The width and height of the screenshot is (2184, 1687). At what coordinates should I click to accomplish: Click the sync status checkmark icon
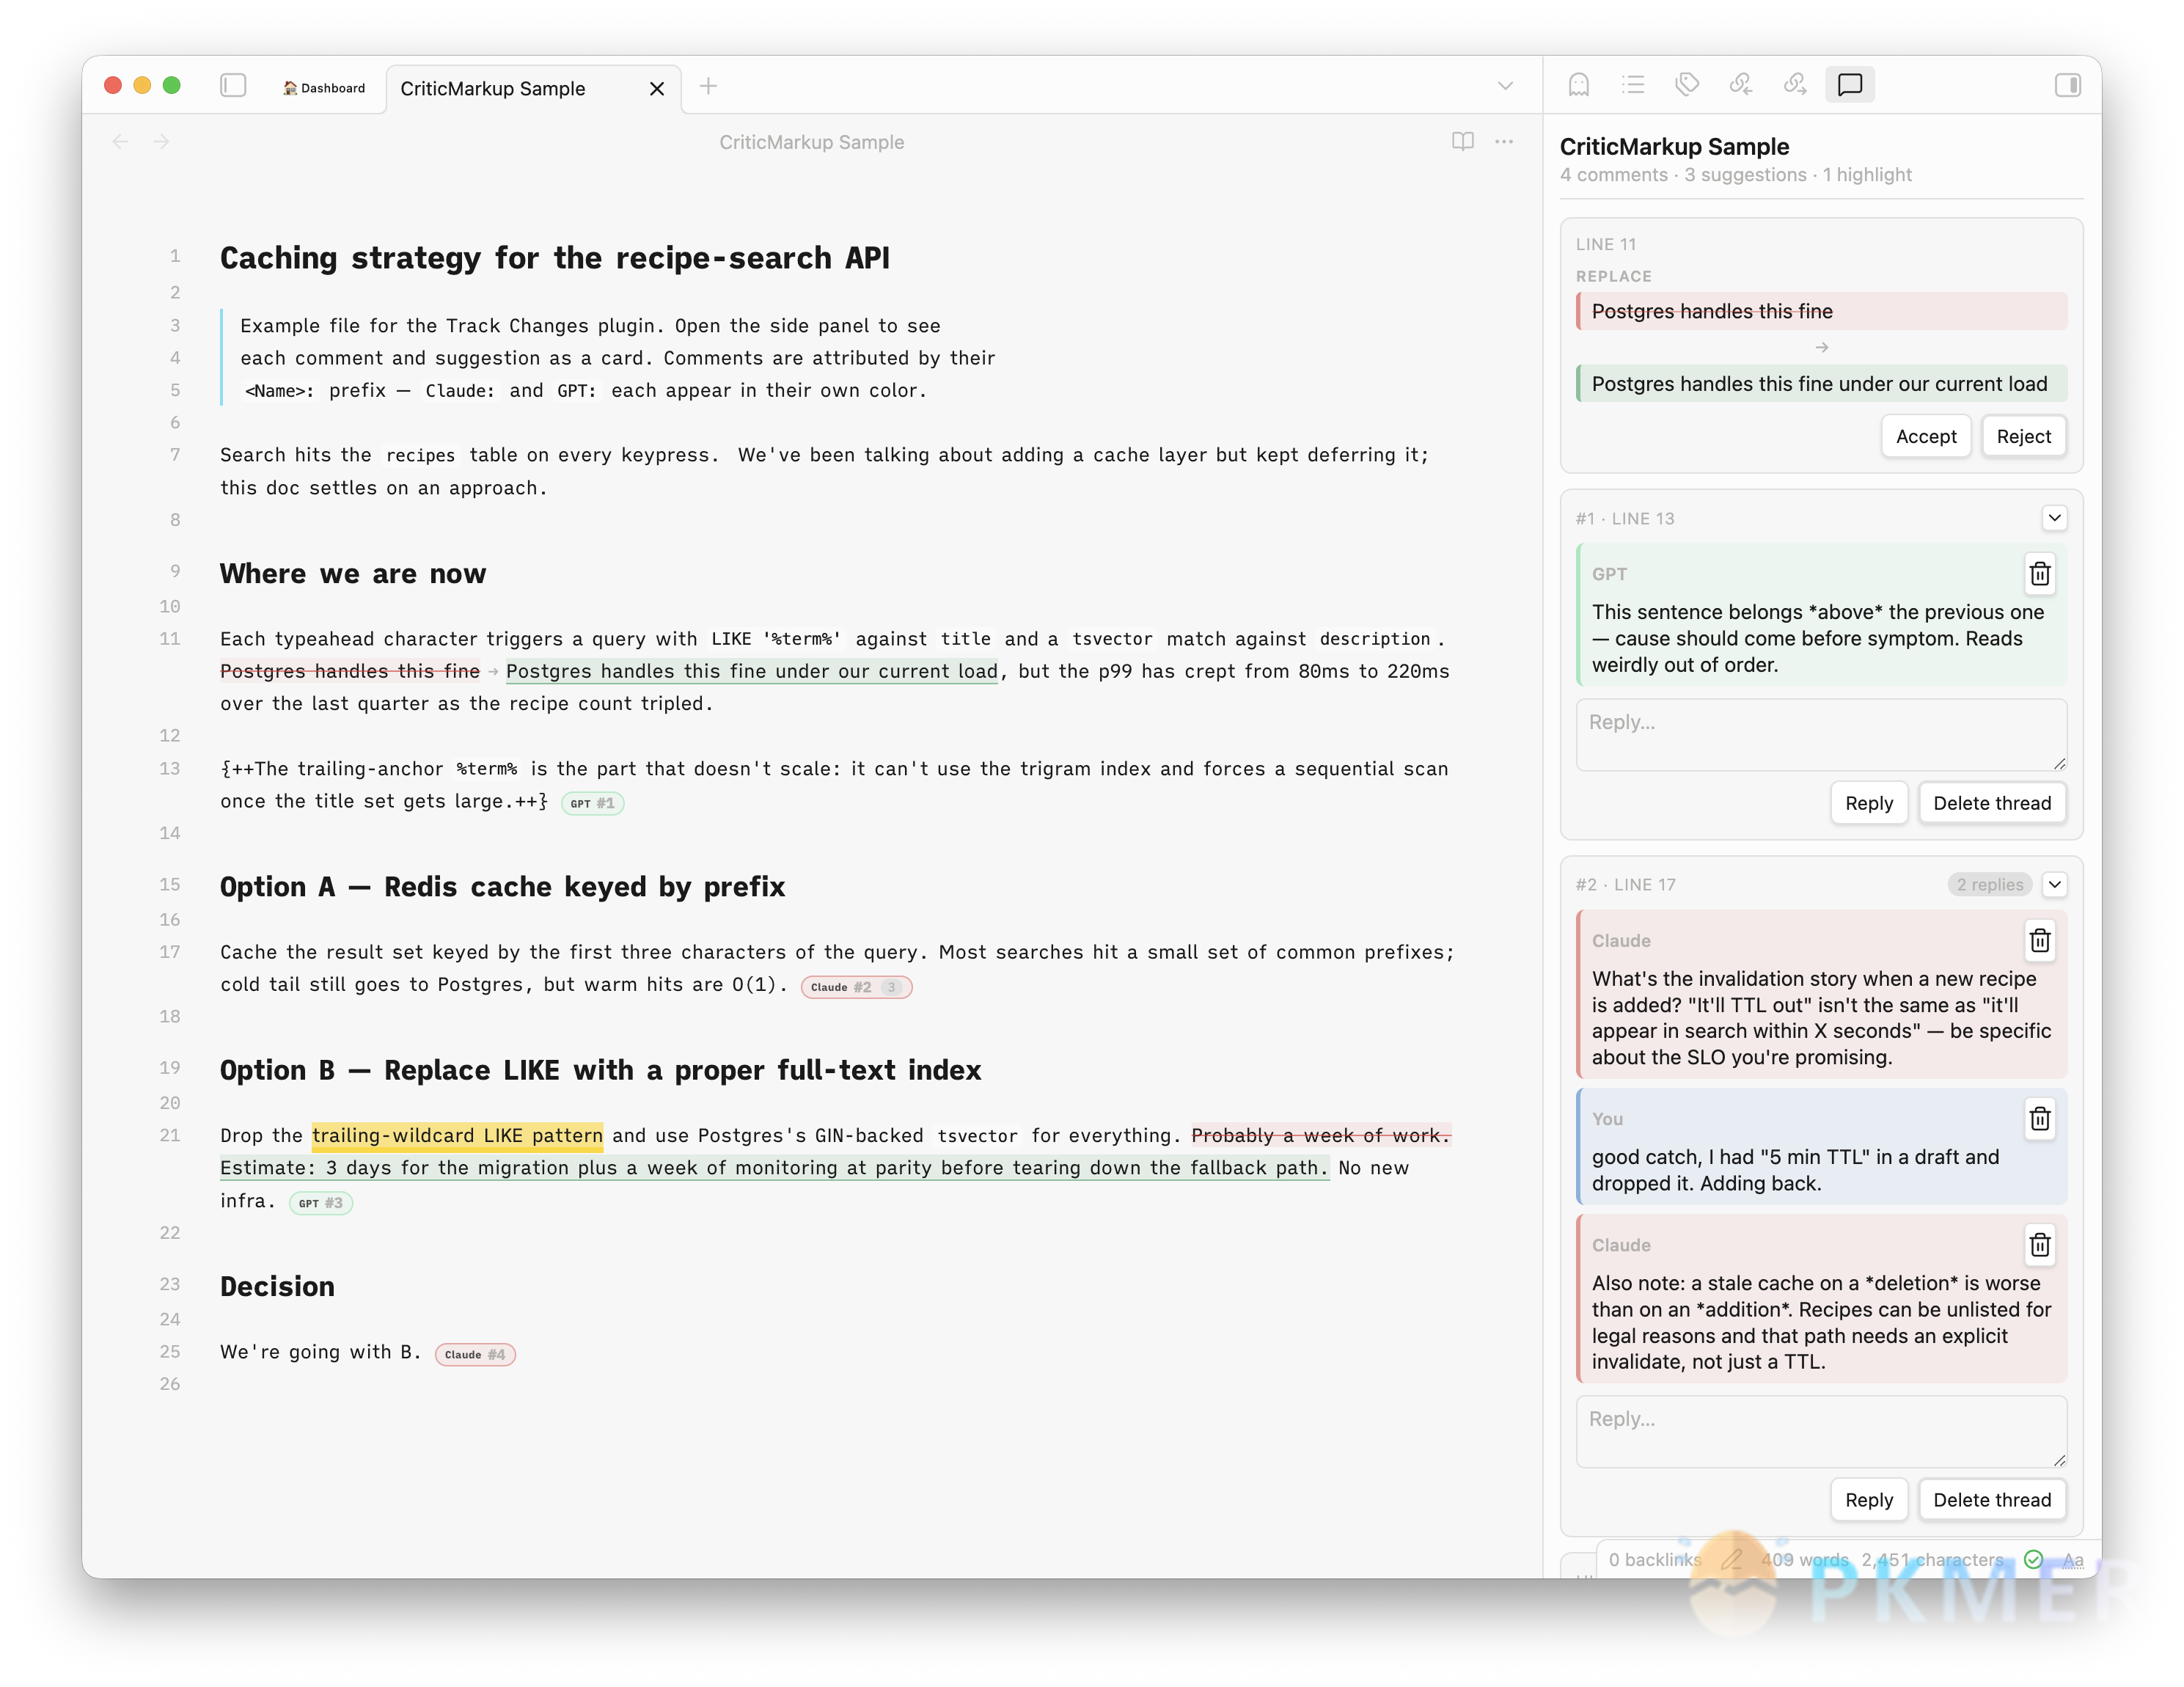(2033, 1560)
